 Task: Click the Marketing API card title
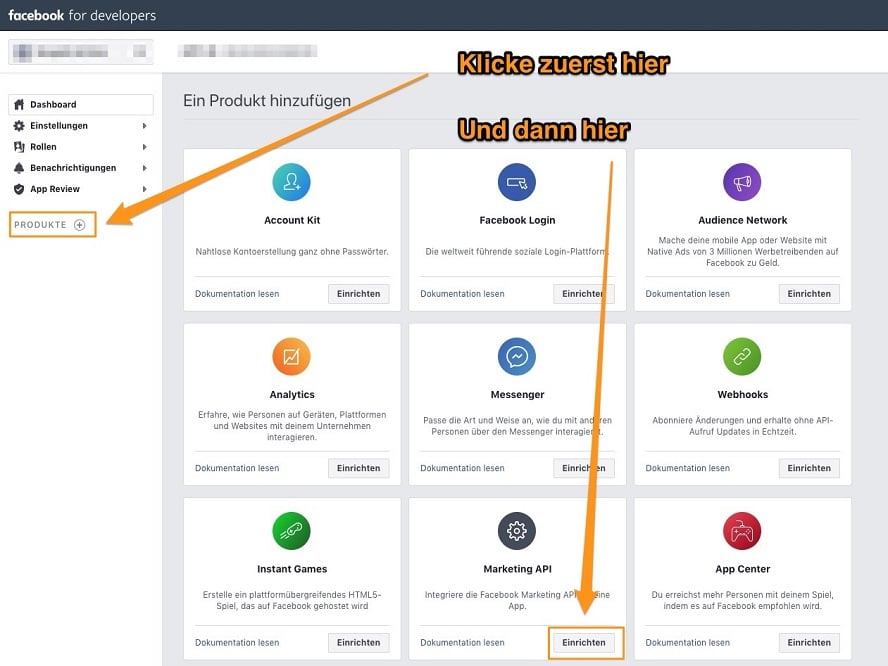(517, 569)
